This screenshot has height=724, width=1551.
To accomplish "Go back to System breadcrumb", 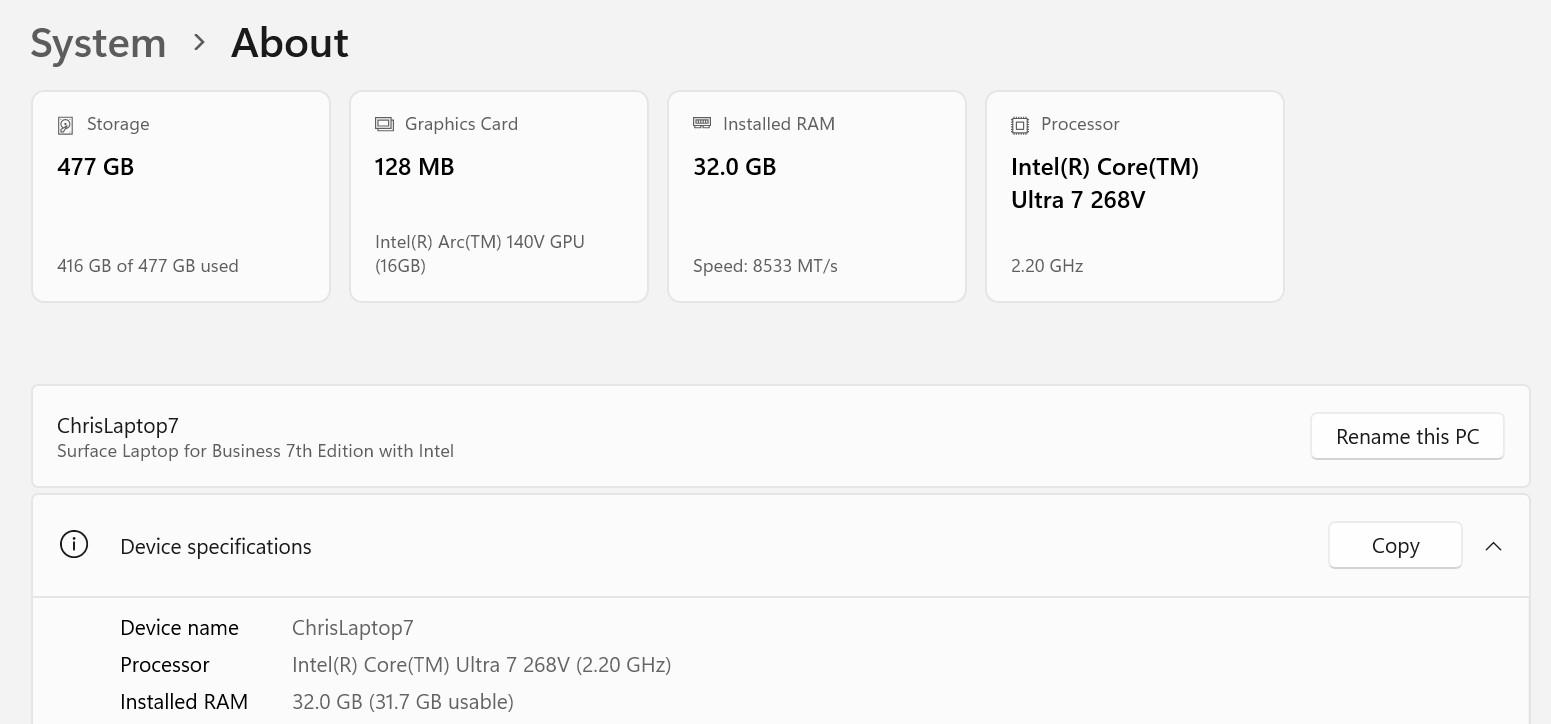I will (x=98, y=43).
